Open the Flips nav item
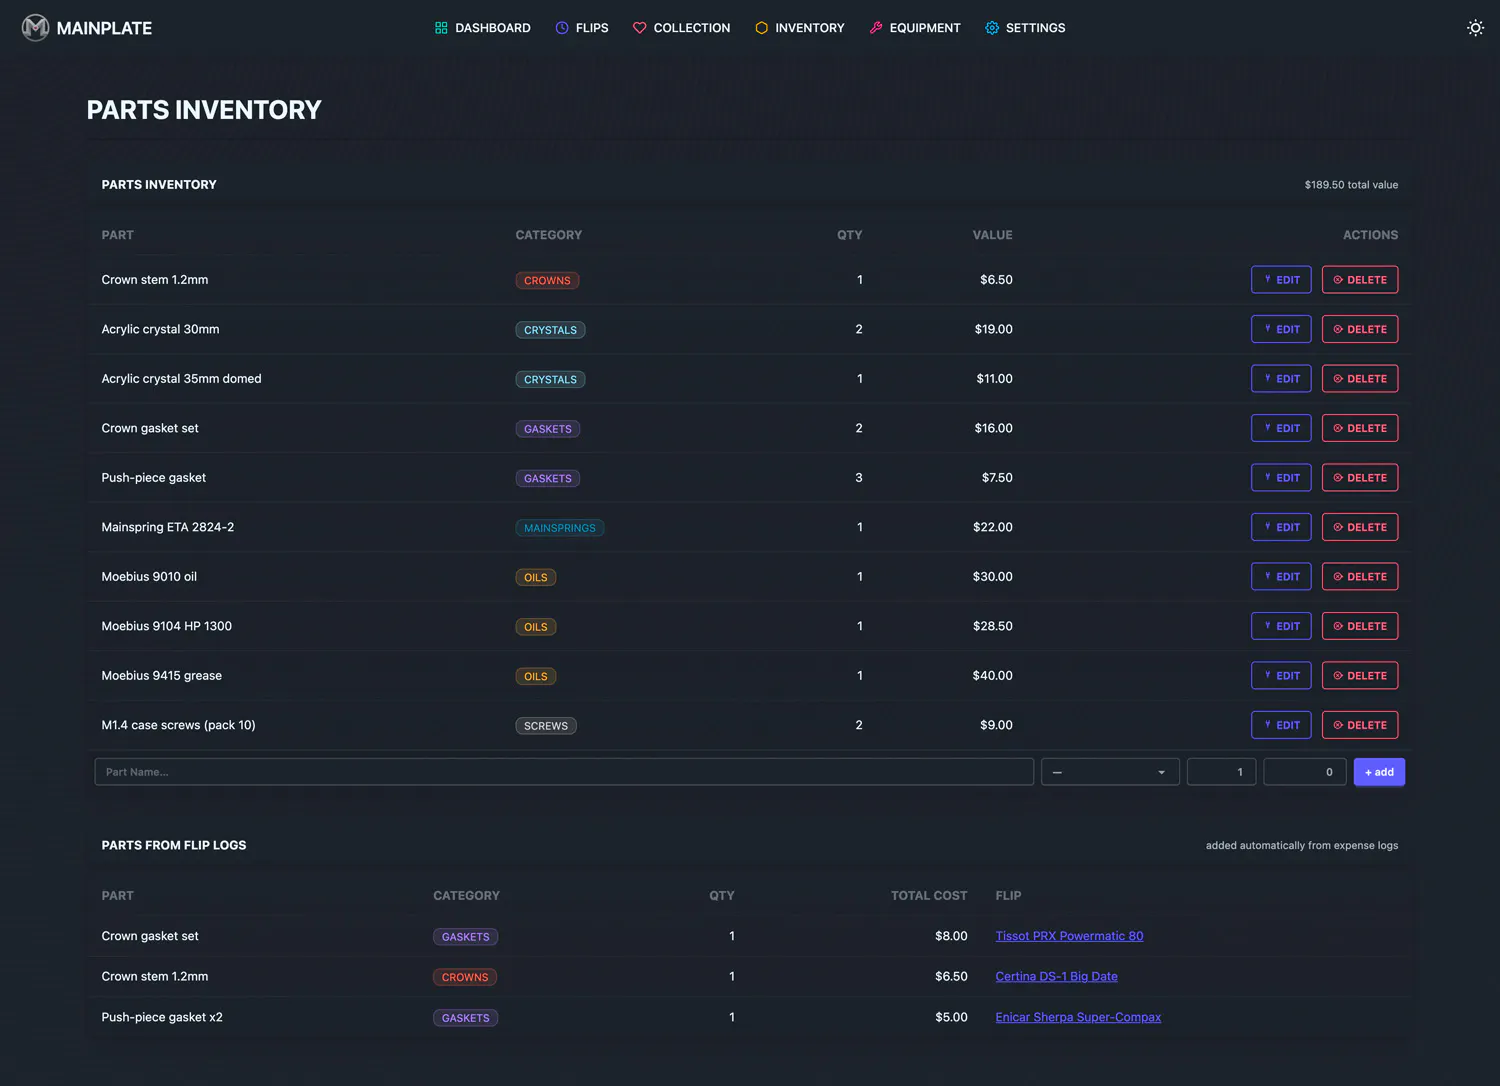This screenshot has height=1086, width=1500. tap(582, 28)
